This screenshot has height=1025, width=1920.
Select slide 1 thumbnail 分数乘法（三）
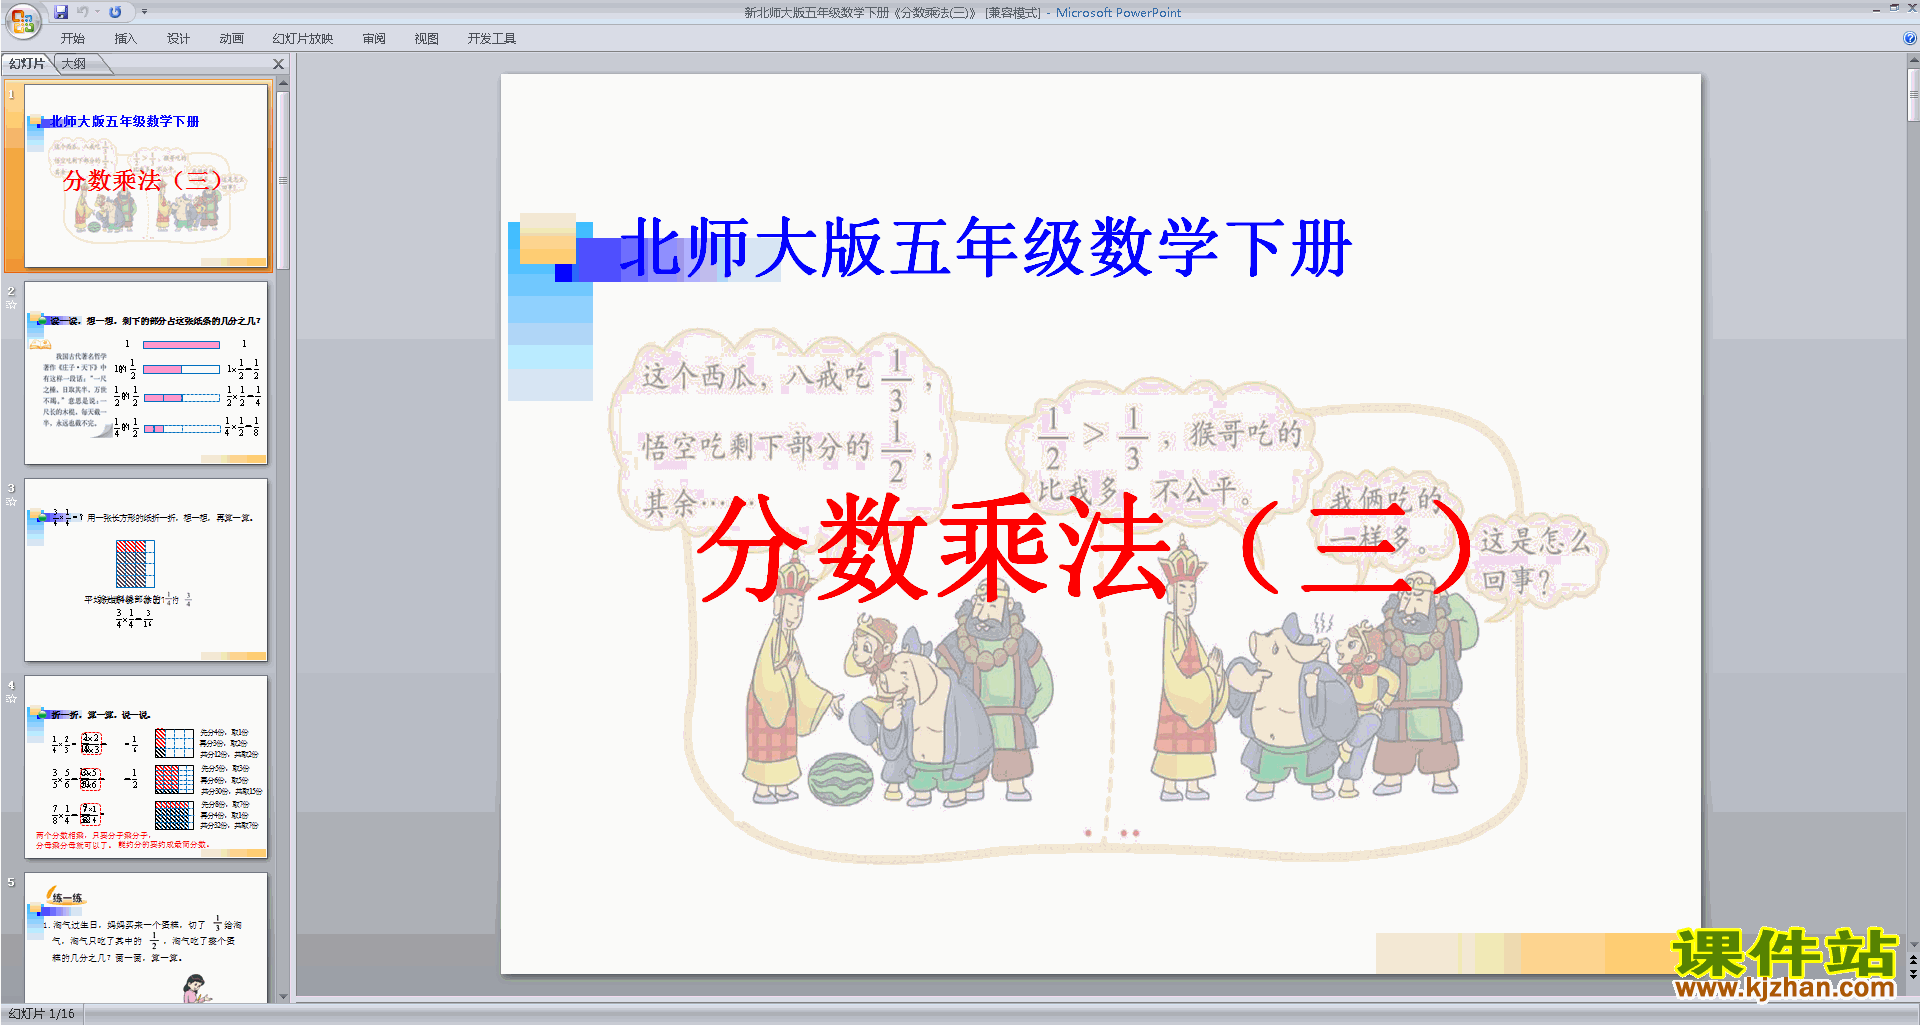pyautogui.click(x=146, y=176)
